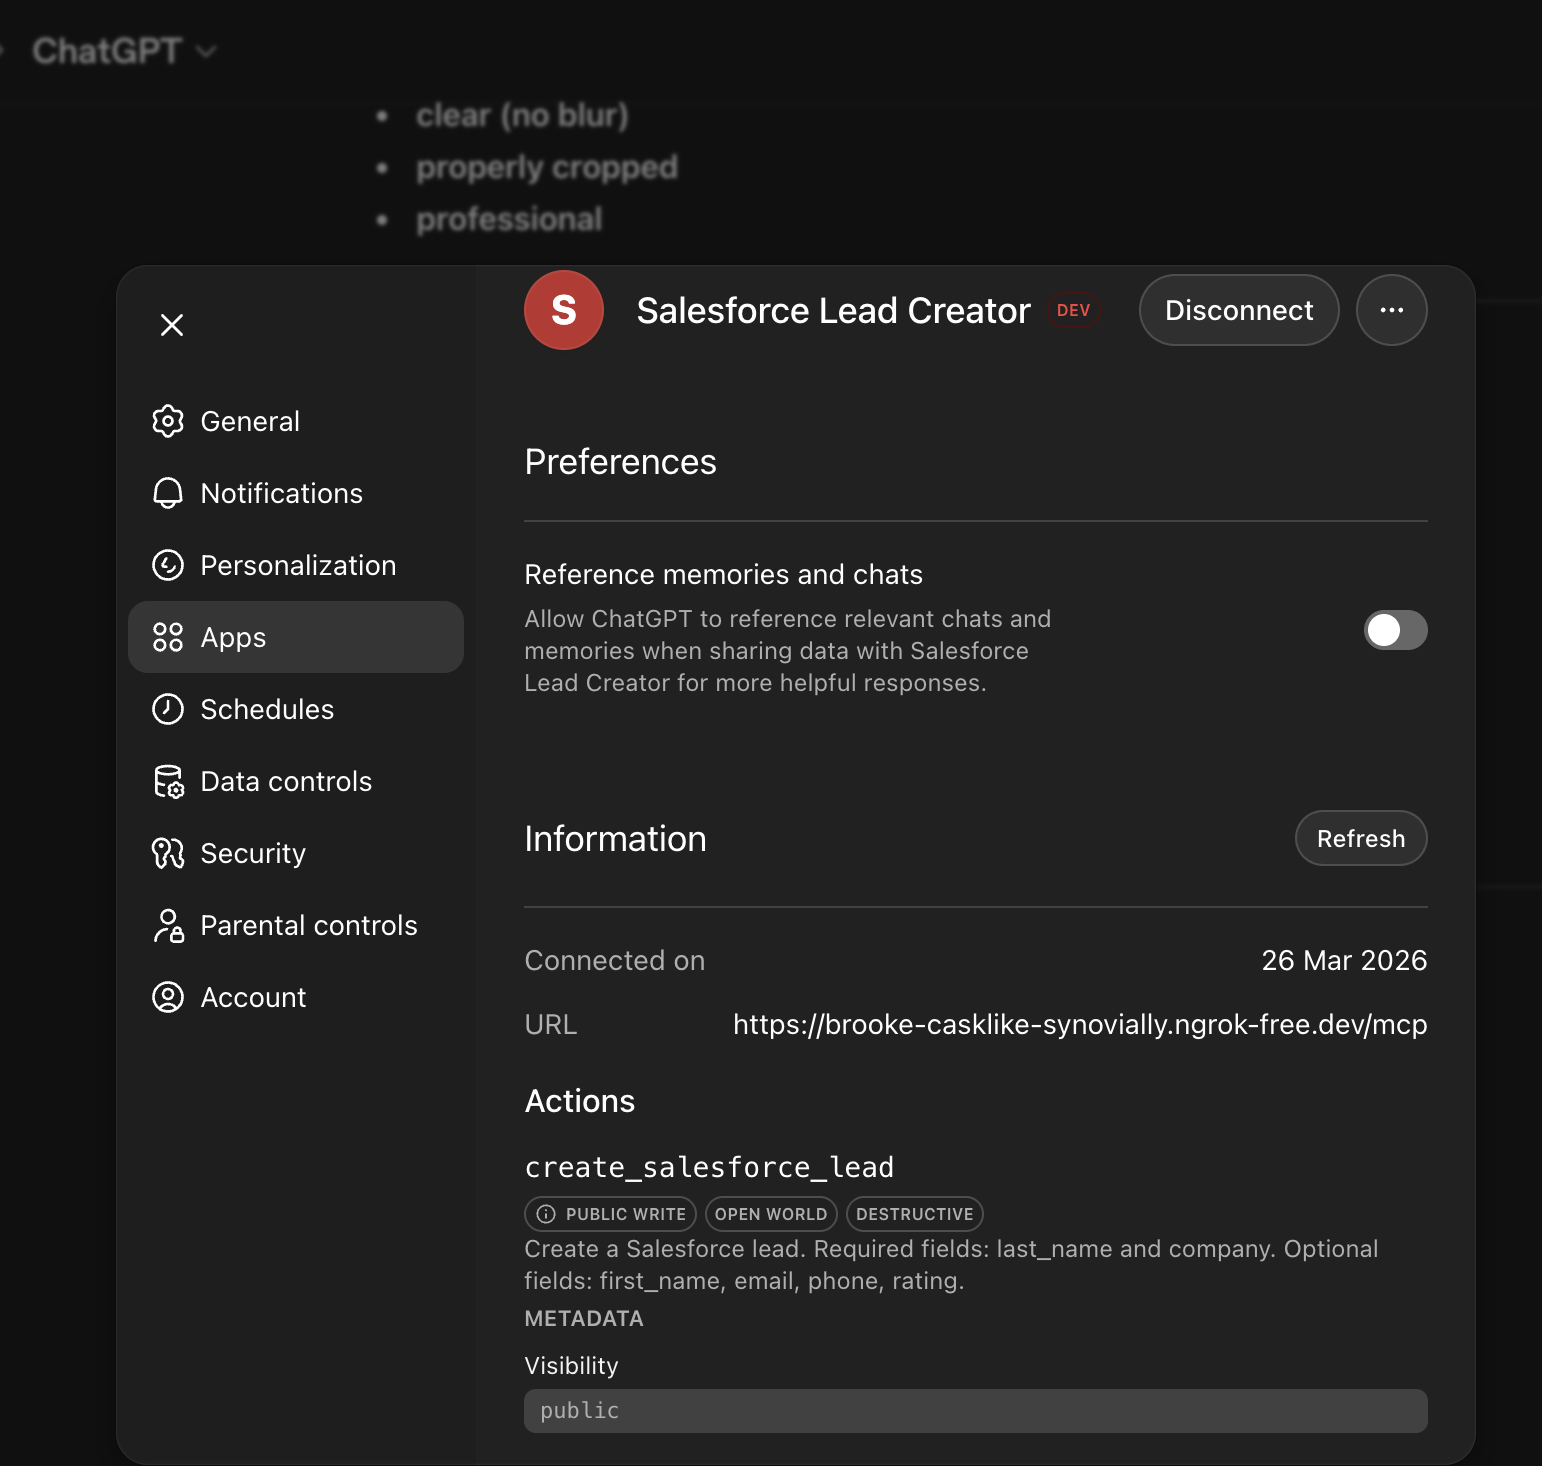
Task: Click the Salesforce Lead Creator app icon
Action: [x=563, y=310]
